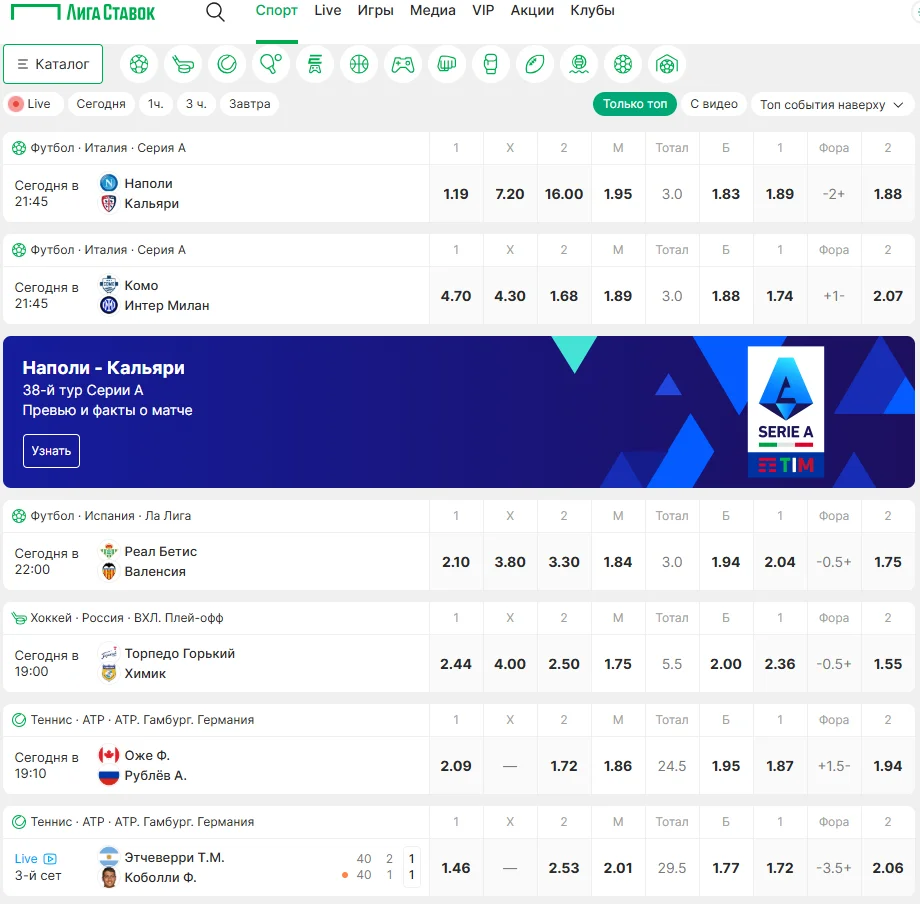This screenshot has height=904, width=920.
Task: Select the hockey stick sport icon
Action: [183, 65]
